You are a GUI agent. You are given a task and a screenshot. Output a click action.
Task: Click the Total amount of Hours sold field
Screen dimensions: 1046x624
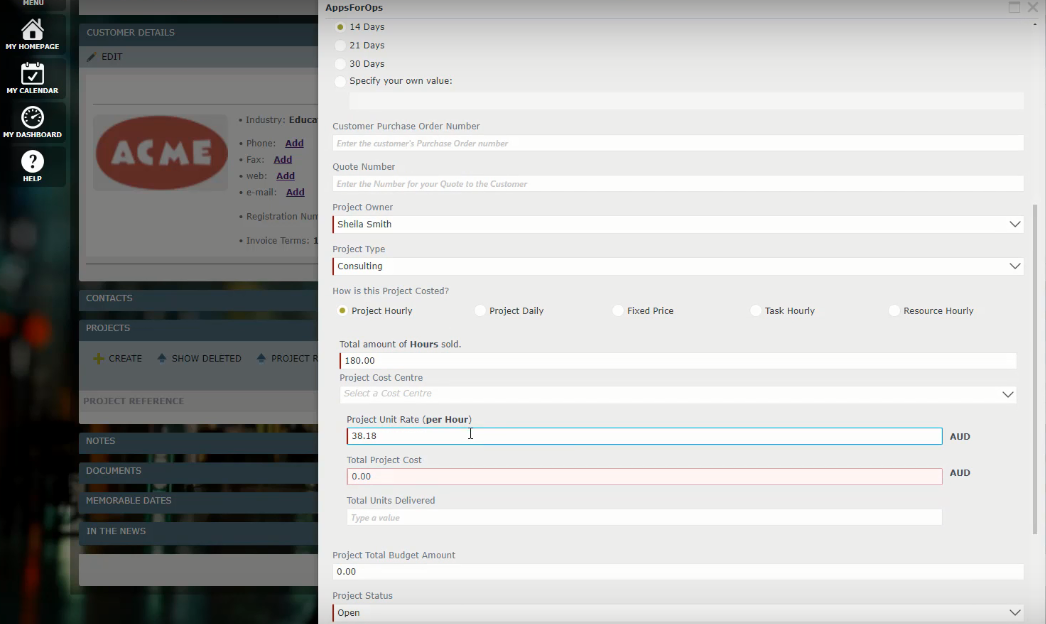coord(678,361)
